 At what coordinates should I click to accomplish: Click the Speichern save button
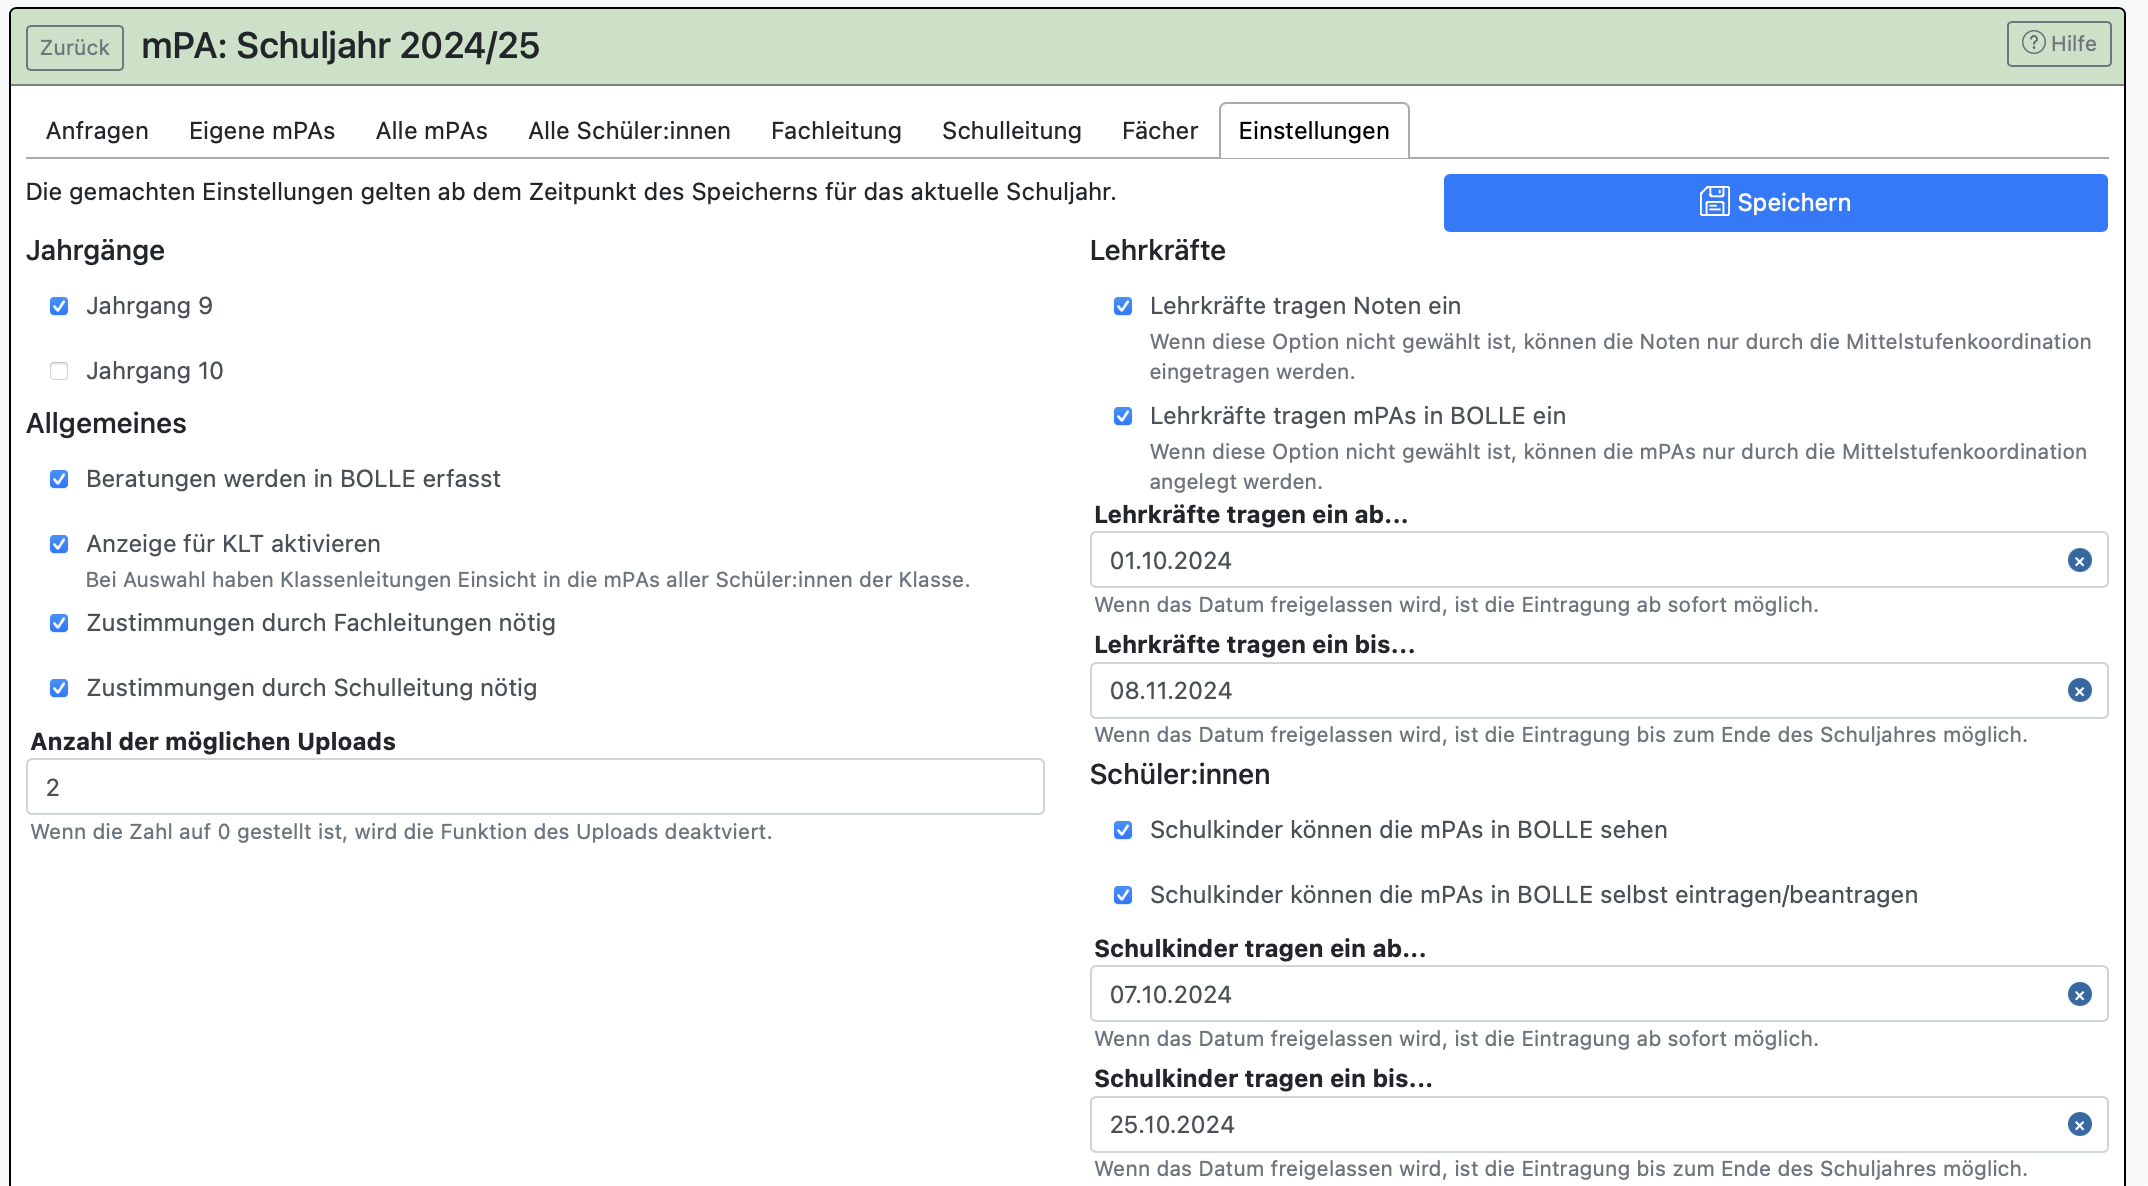(x=1775, y=203)
